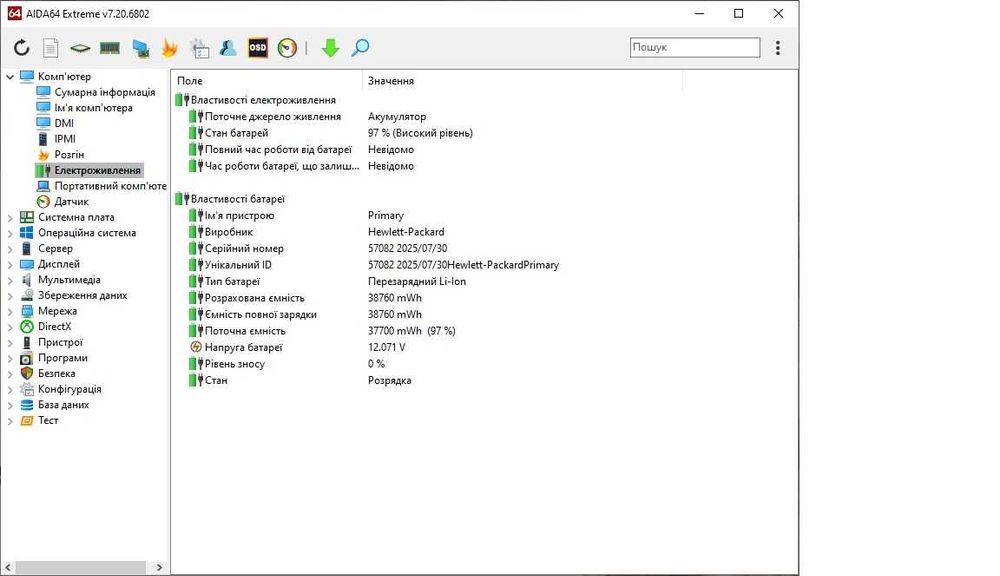Expand the Мережа node

point(10,311)
